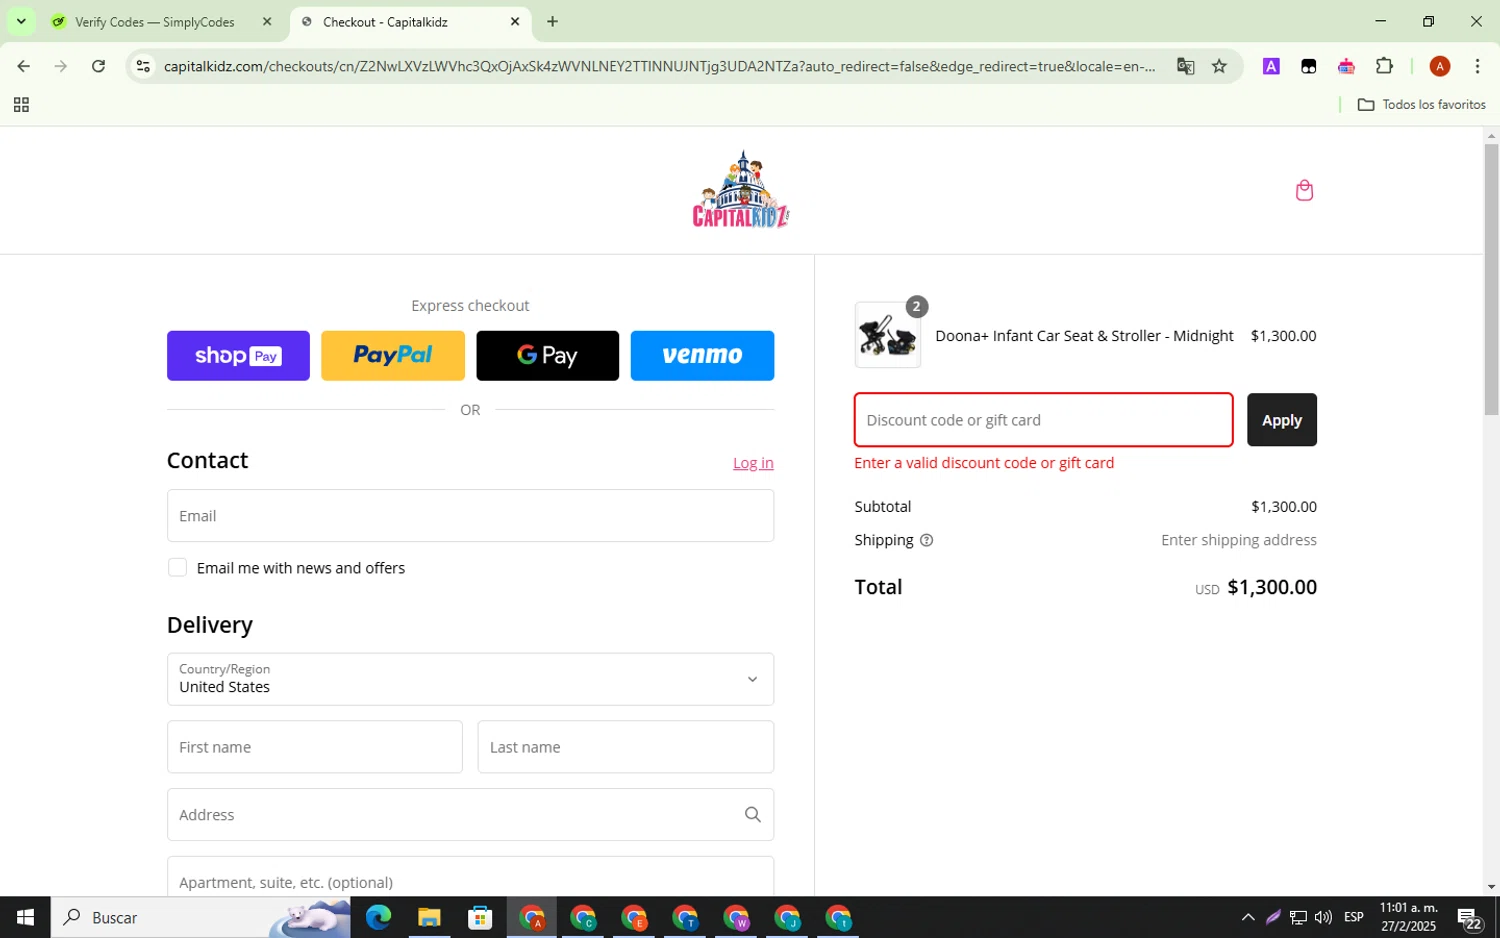
Task: Click the Address input field
Action: [x=470, y=815]
